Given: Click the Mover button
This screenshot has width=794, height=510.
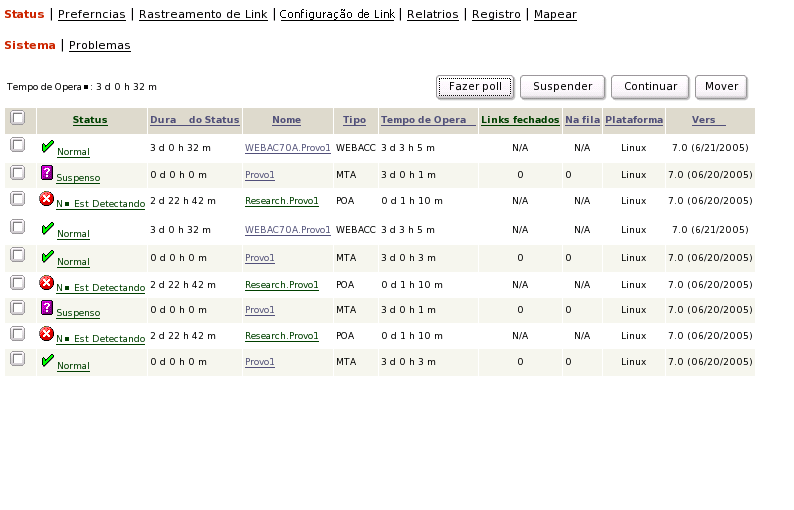Looking at the screenshot, I should point(722,87).
